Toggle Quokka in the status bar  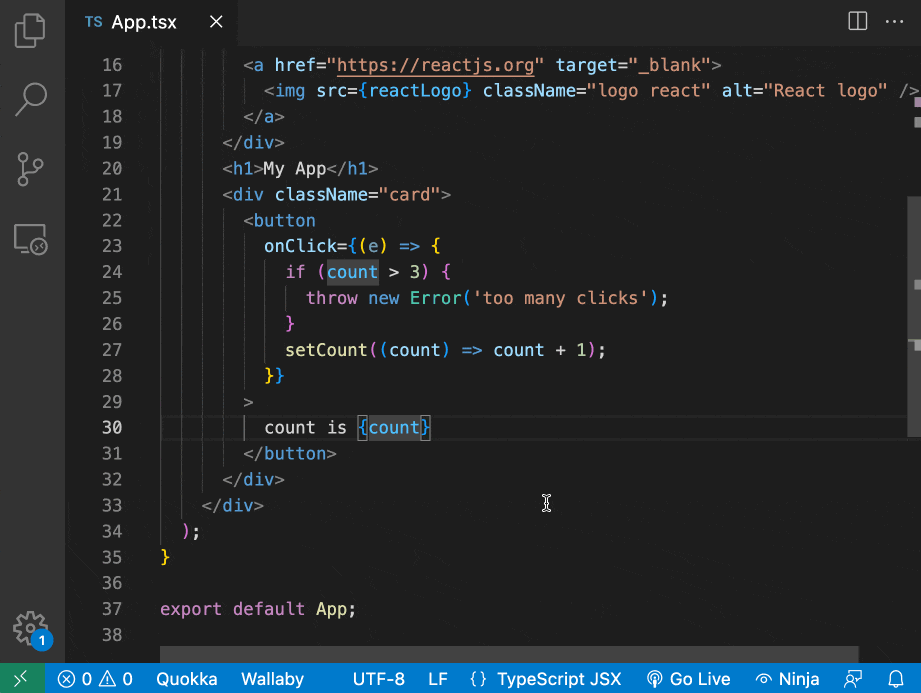click(186, 679)
